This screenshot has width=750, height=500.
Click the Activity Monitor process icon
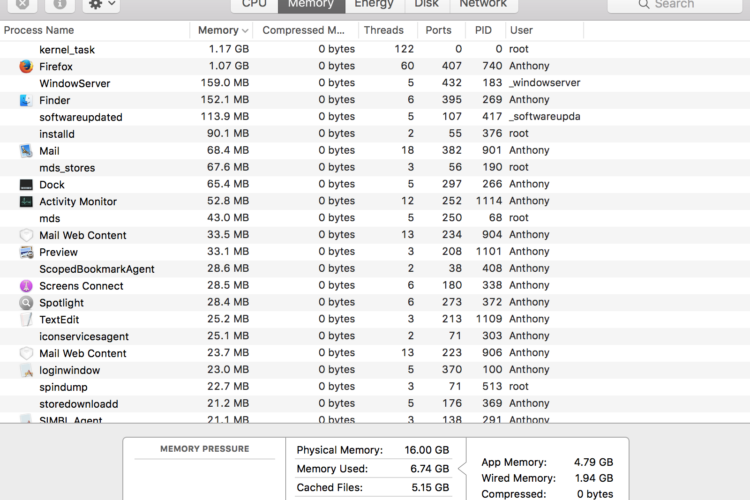point(26,201)
